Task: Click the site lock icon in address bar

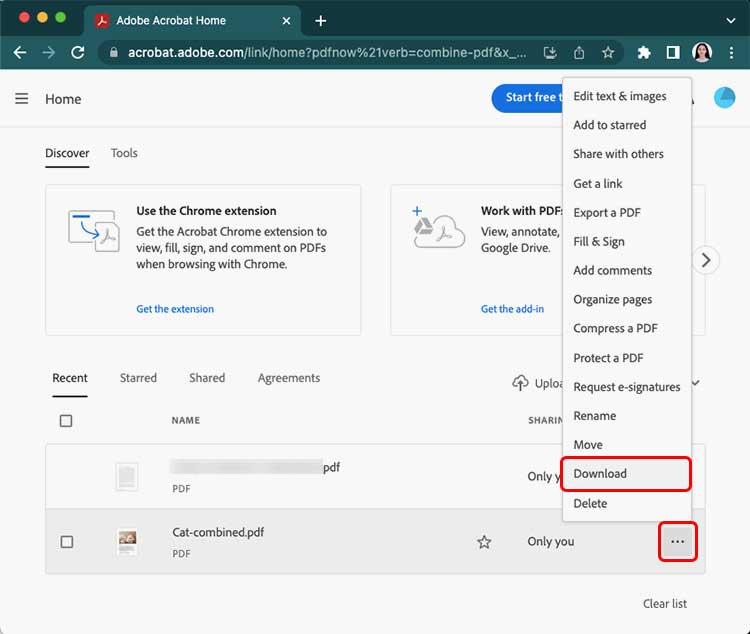Action: point(113,53)
